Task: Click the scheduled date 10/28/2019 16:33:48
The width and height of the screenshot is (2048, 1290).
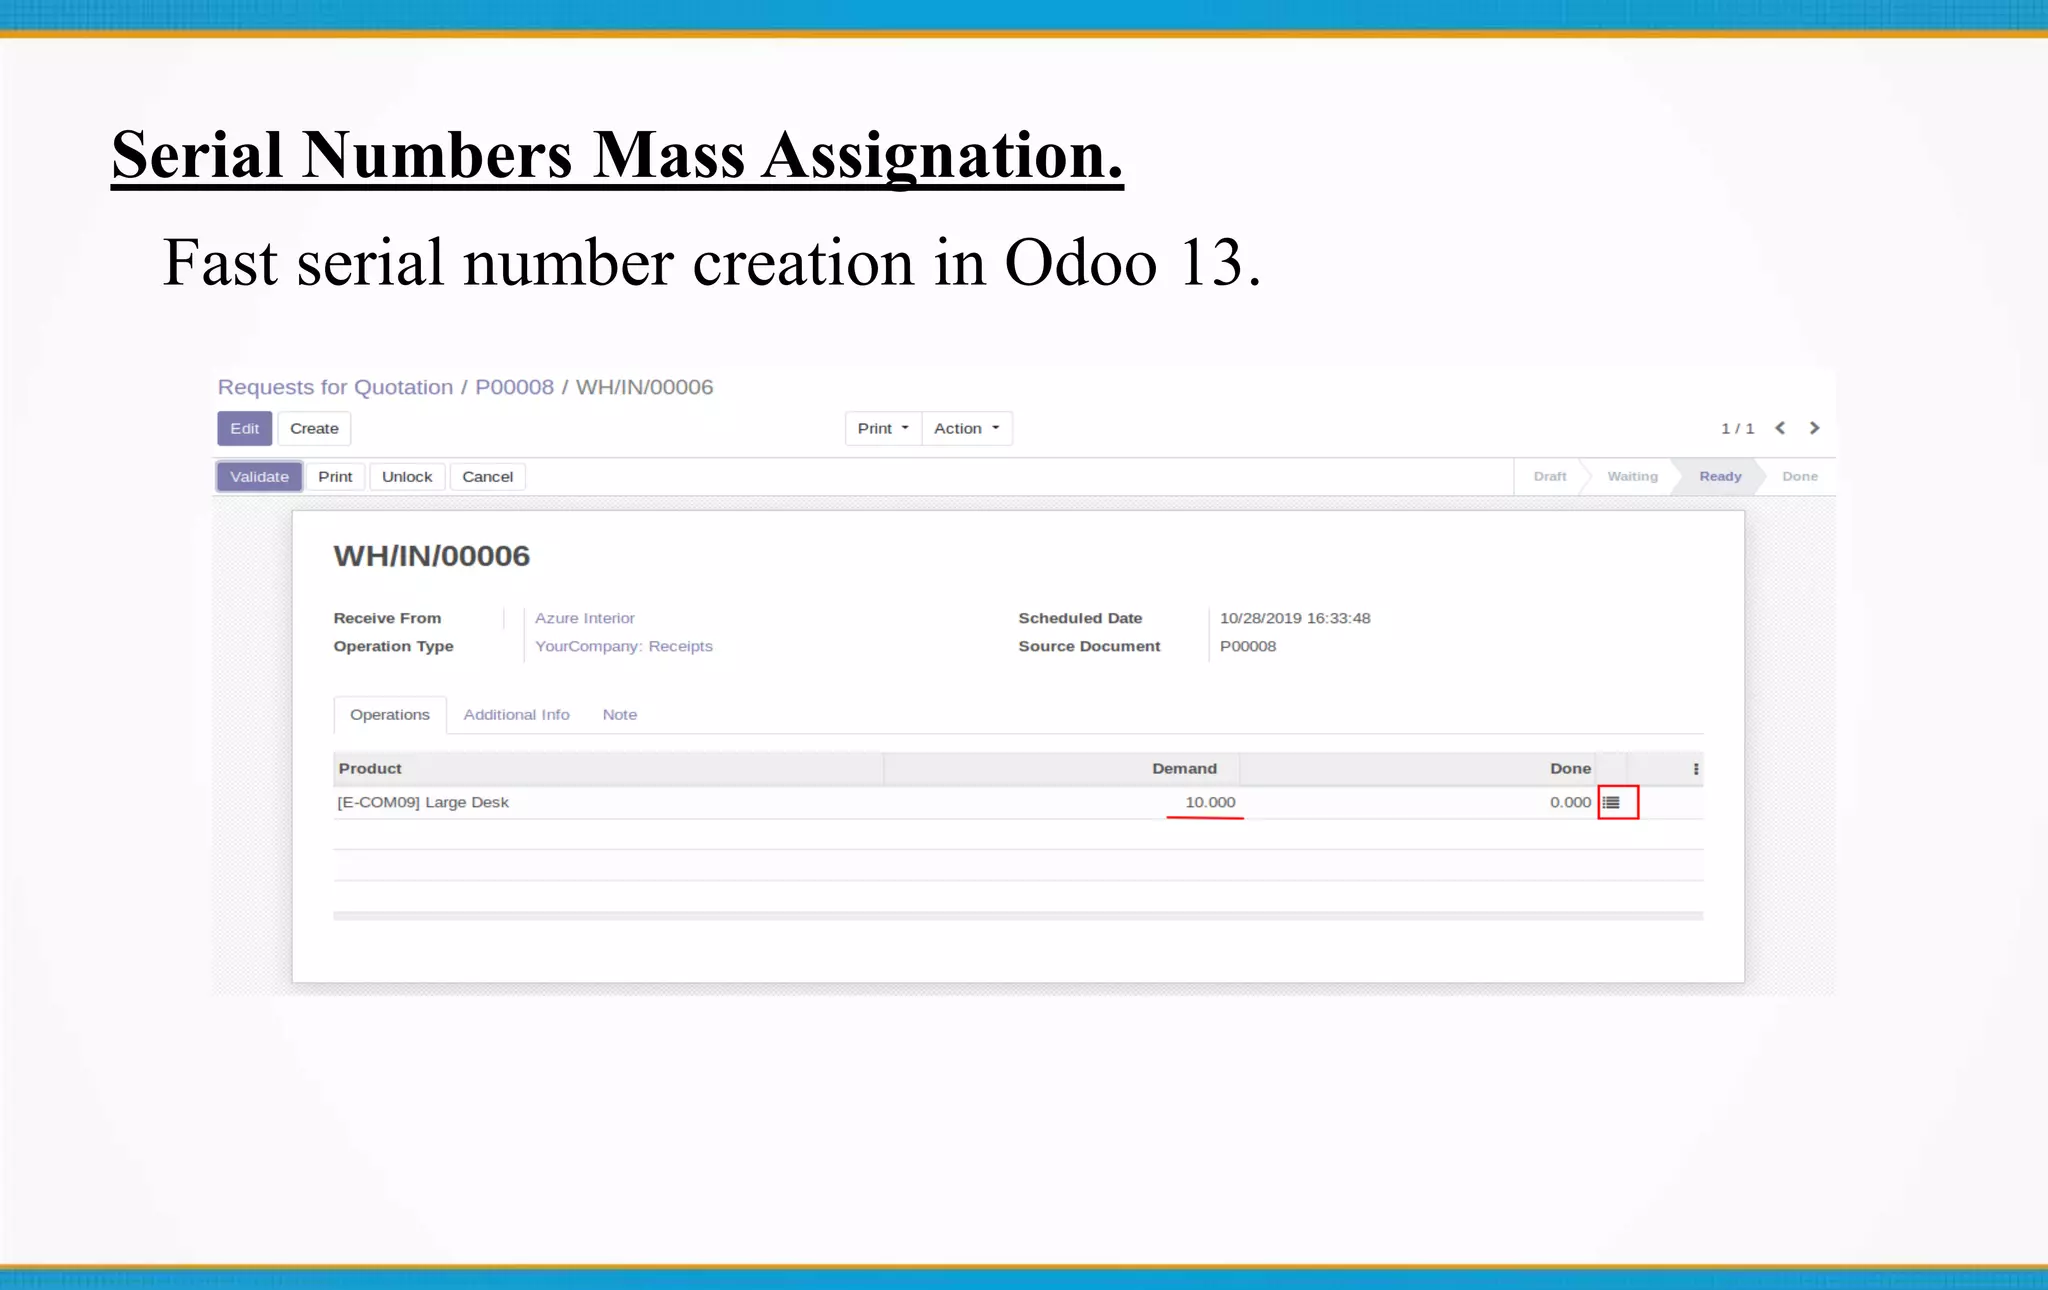Action: pyautogui.click(x=1295, y=618)
